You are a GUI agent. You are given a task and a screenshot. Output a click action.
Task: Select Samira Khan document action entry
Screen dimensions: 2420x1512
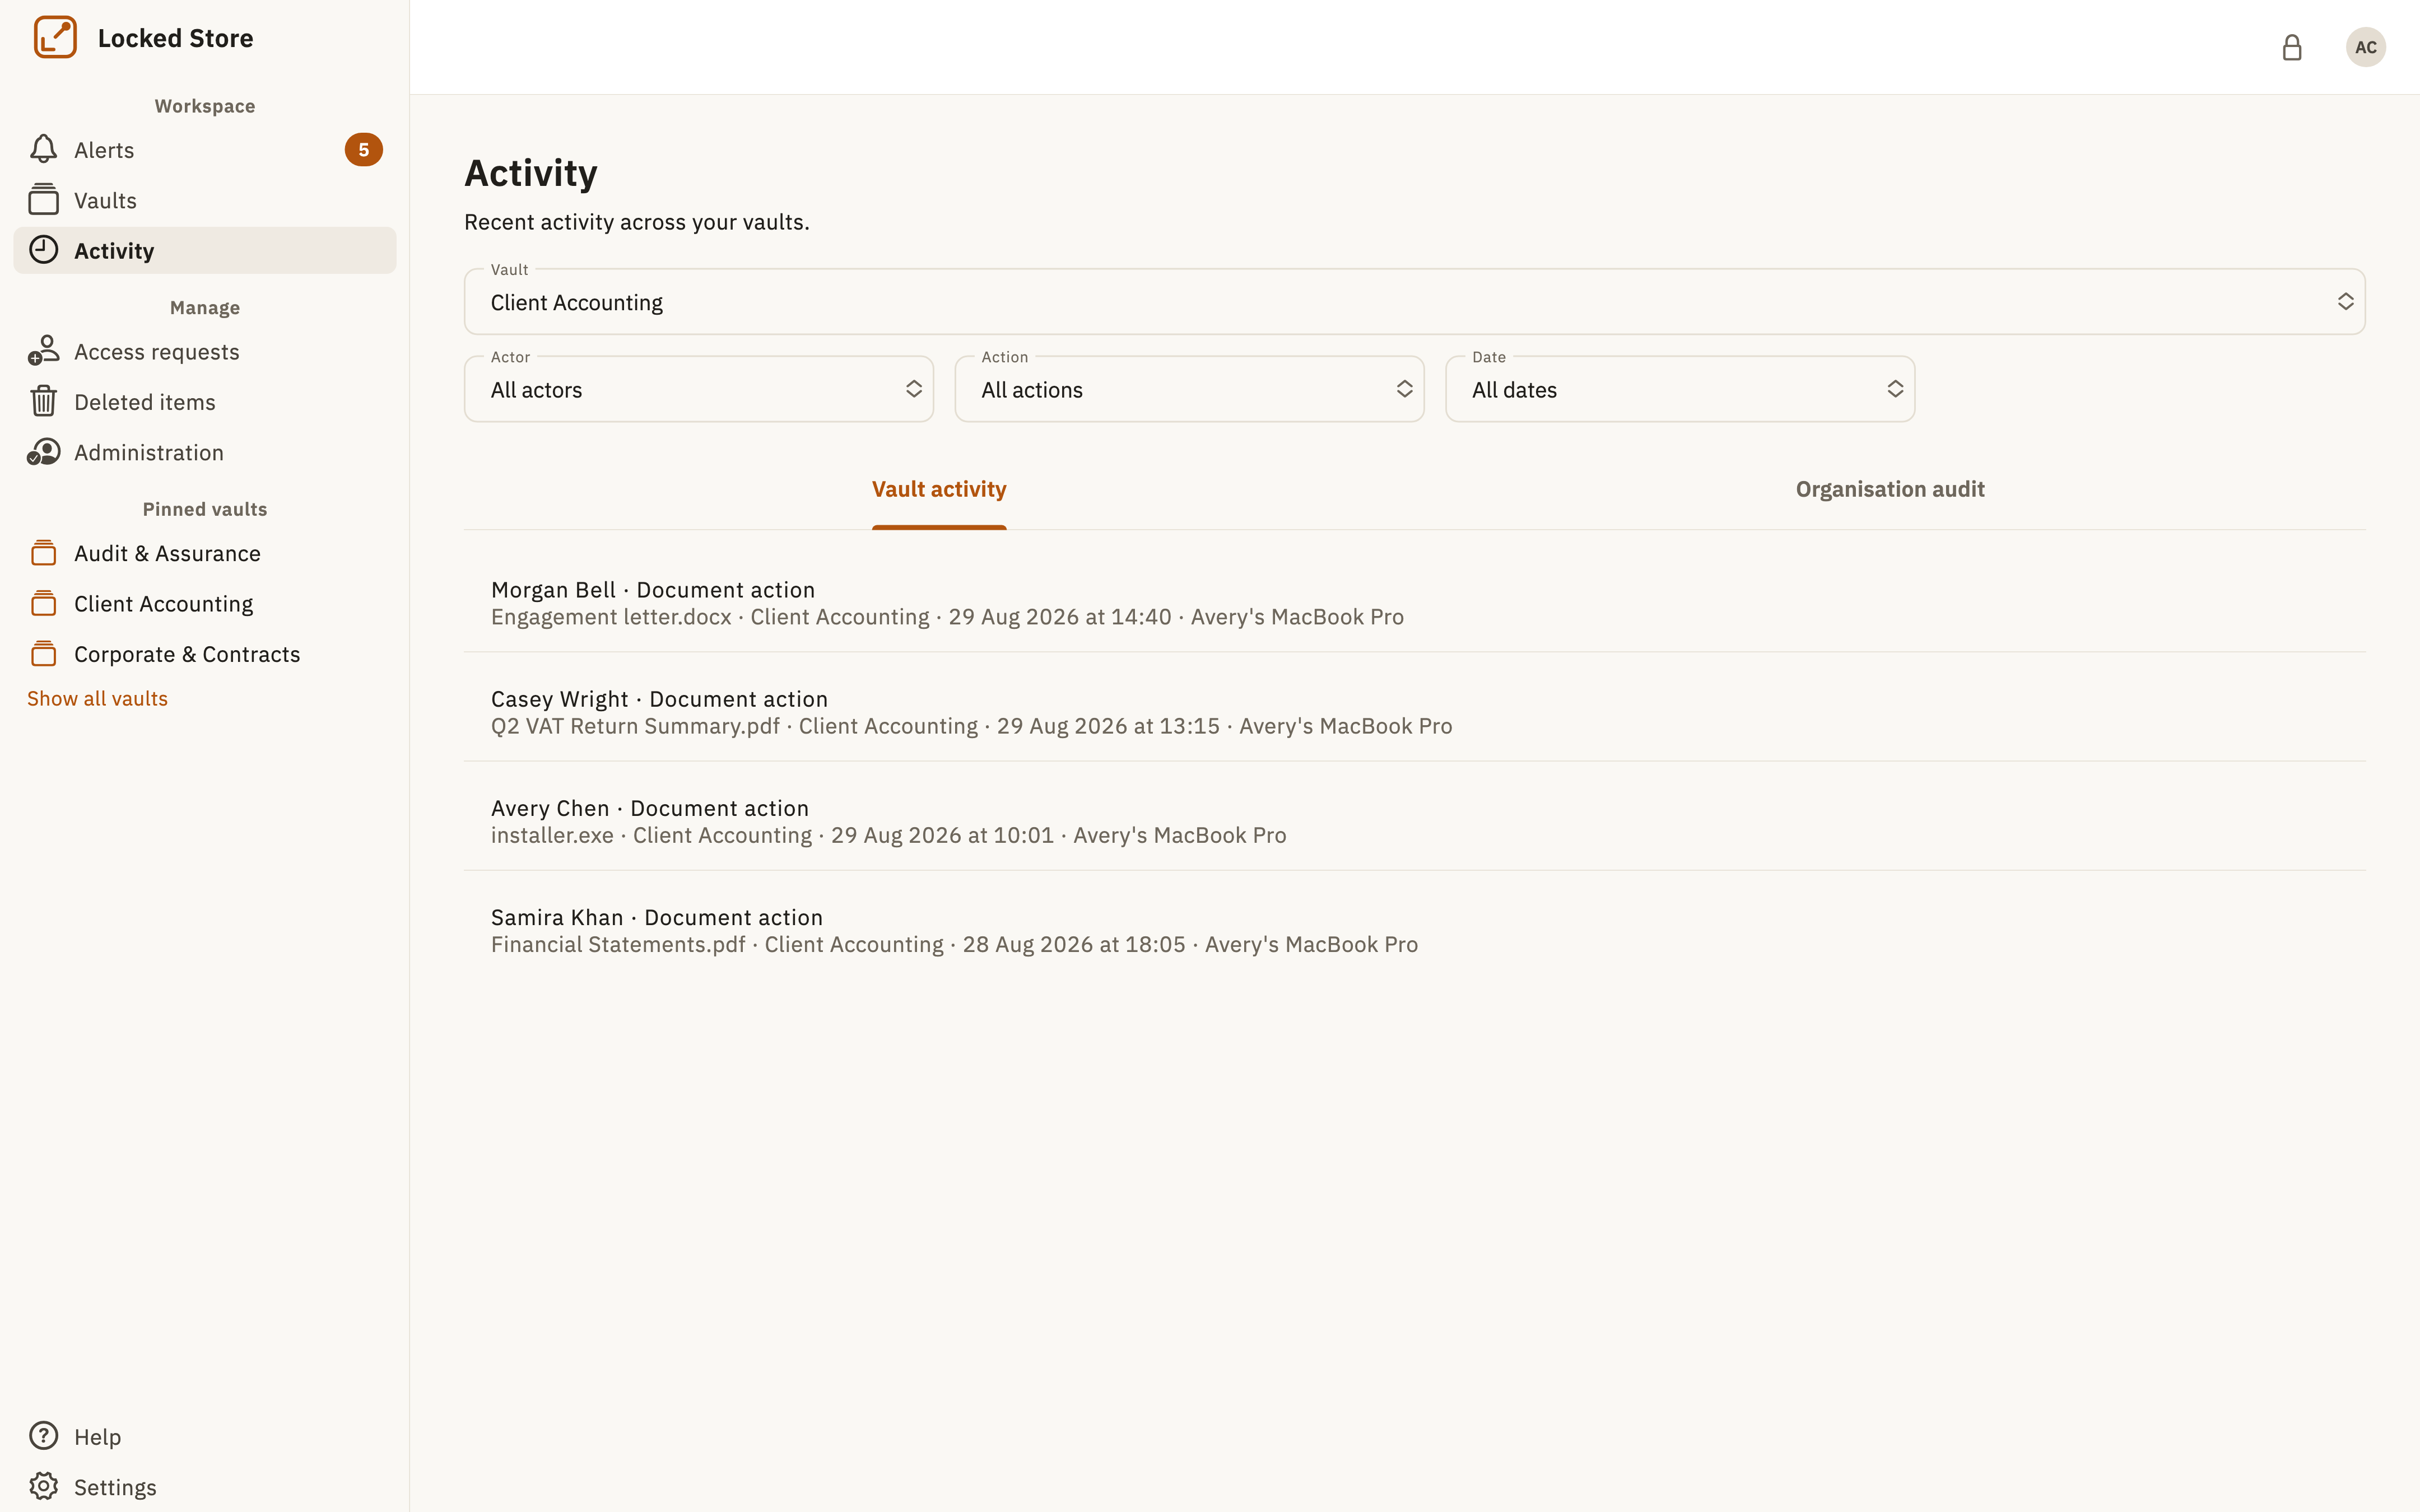(1414, 930)
